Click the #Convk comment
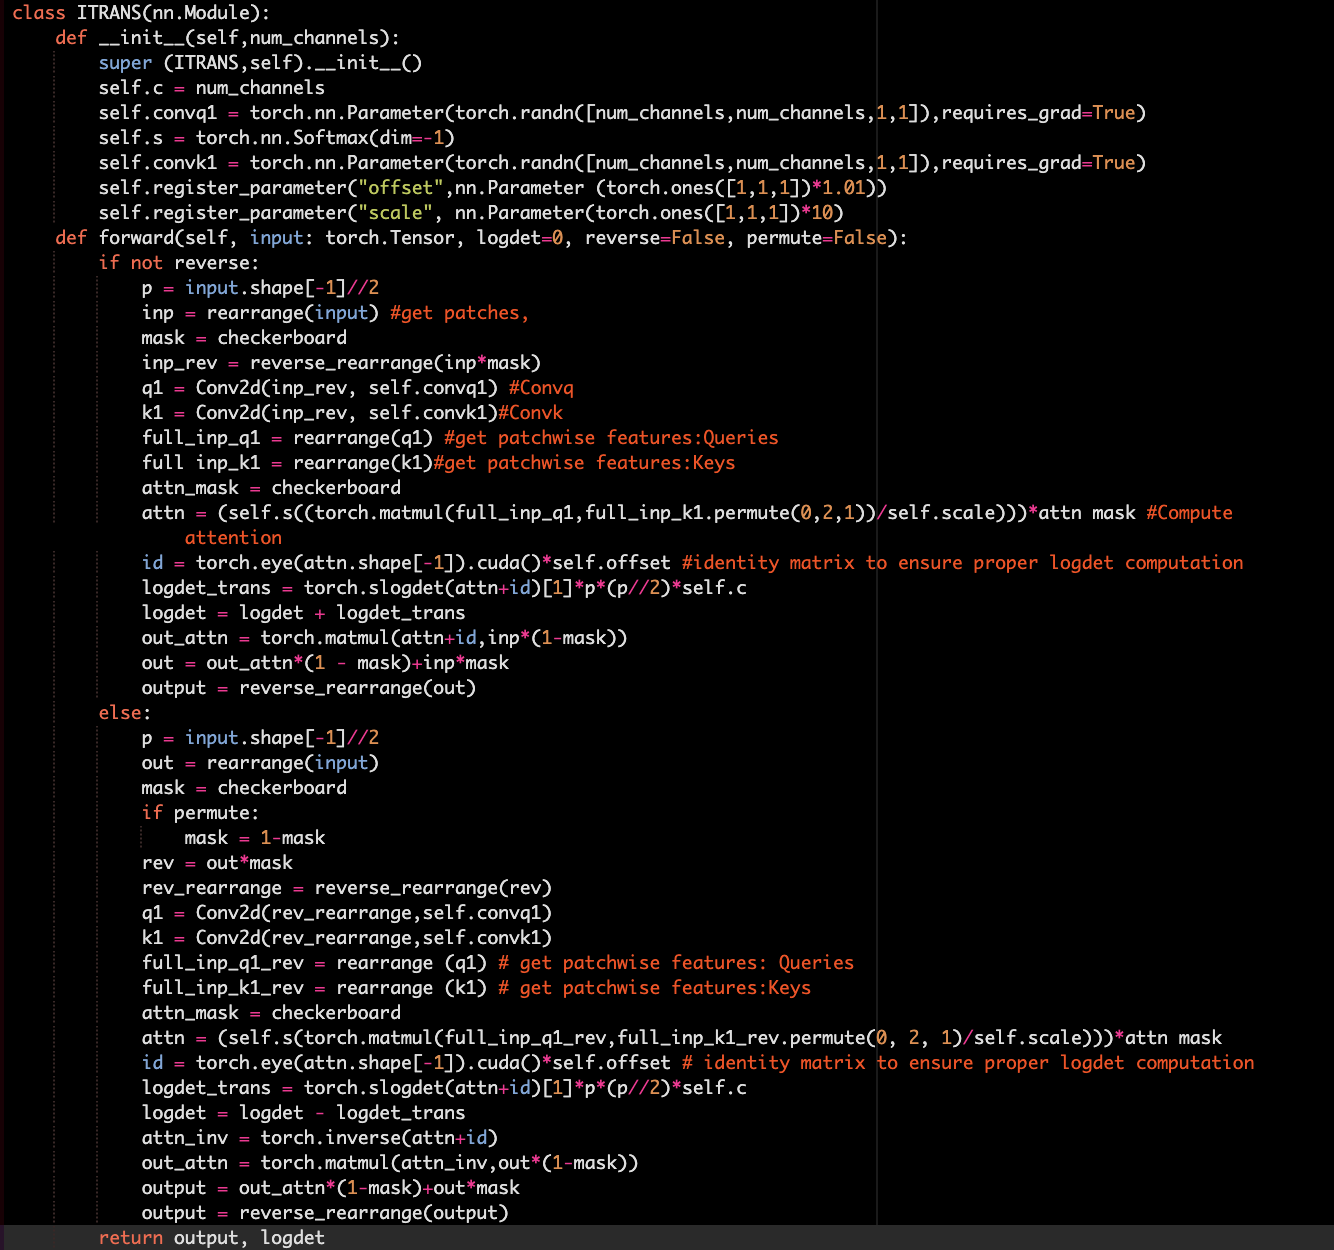This screenshot has height=1250, width=1334. point(530,413)
